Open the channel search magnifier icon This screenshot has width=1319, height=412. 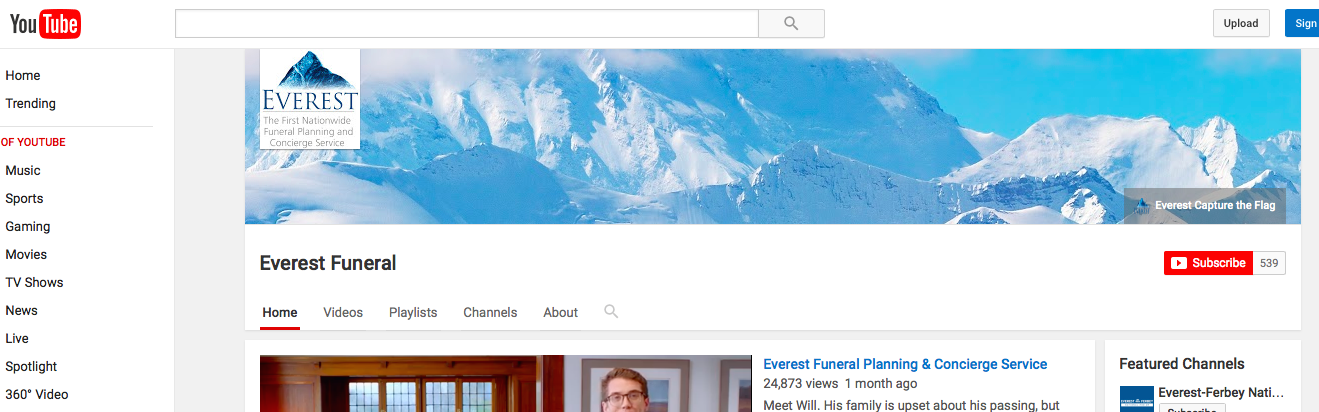tap(611, 311)
